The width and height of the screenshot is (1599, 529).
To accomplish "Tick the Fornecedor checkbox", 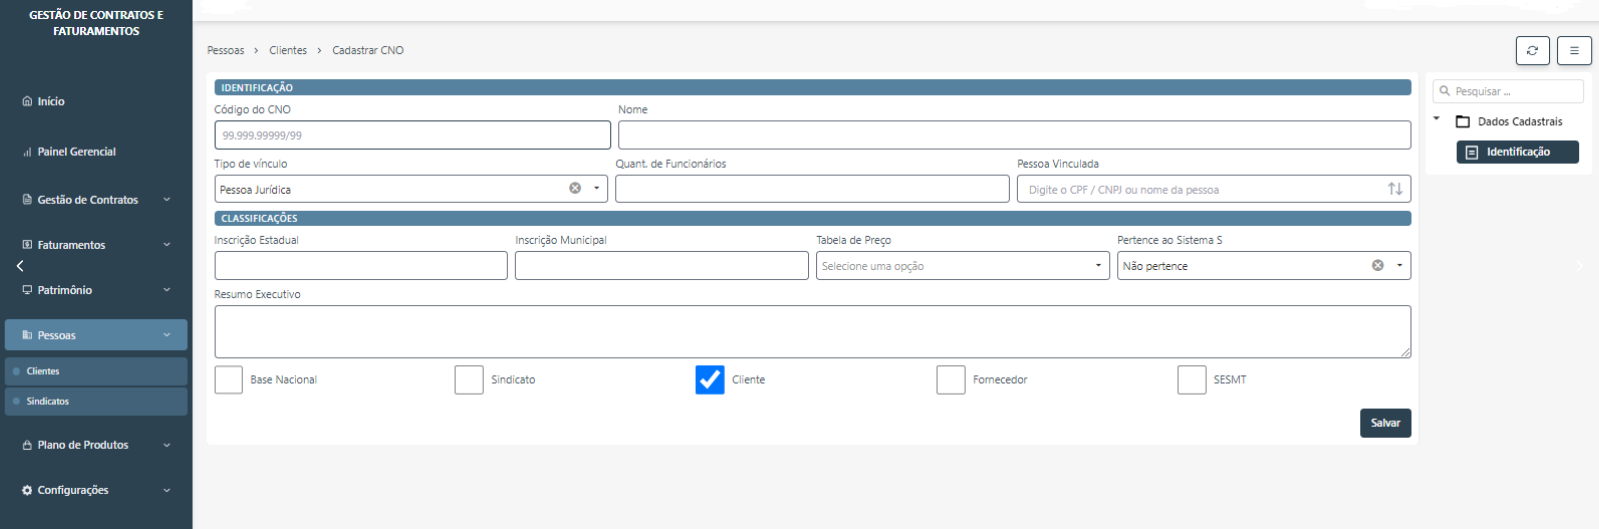I will click(950, 380).
